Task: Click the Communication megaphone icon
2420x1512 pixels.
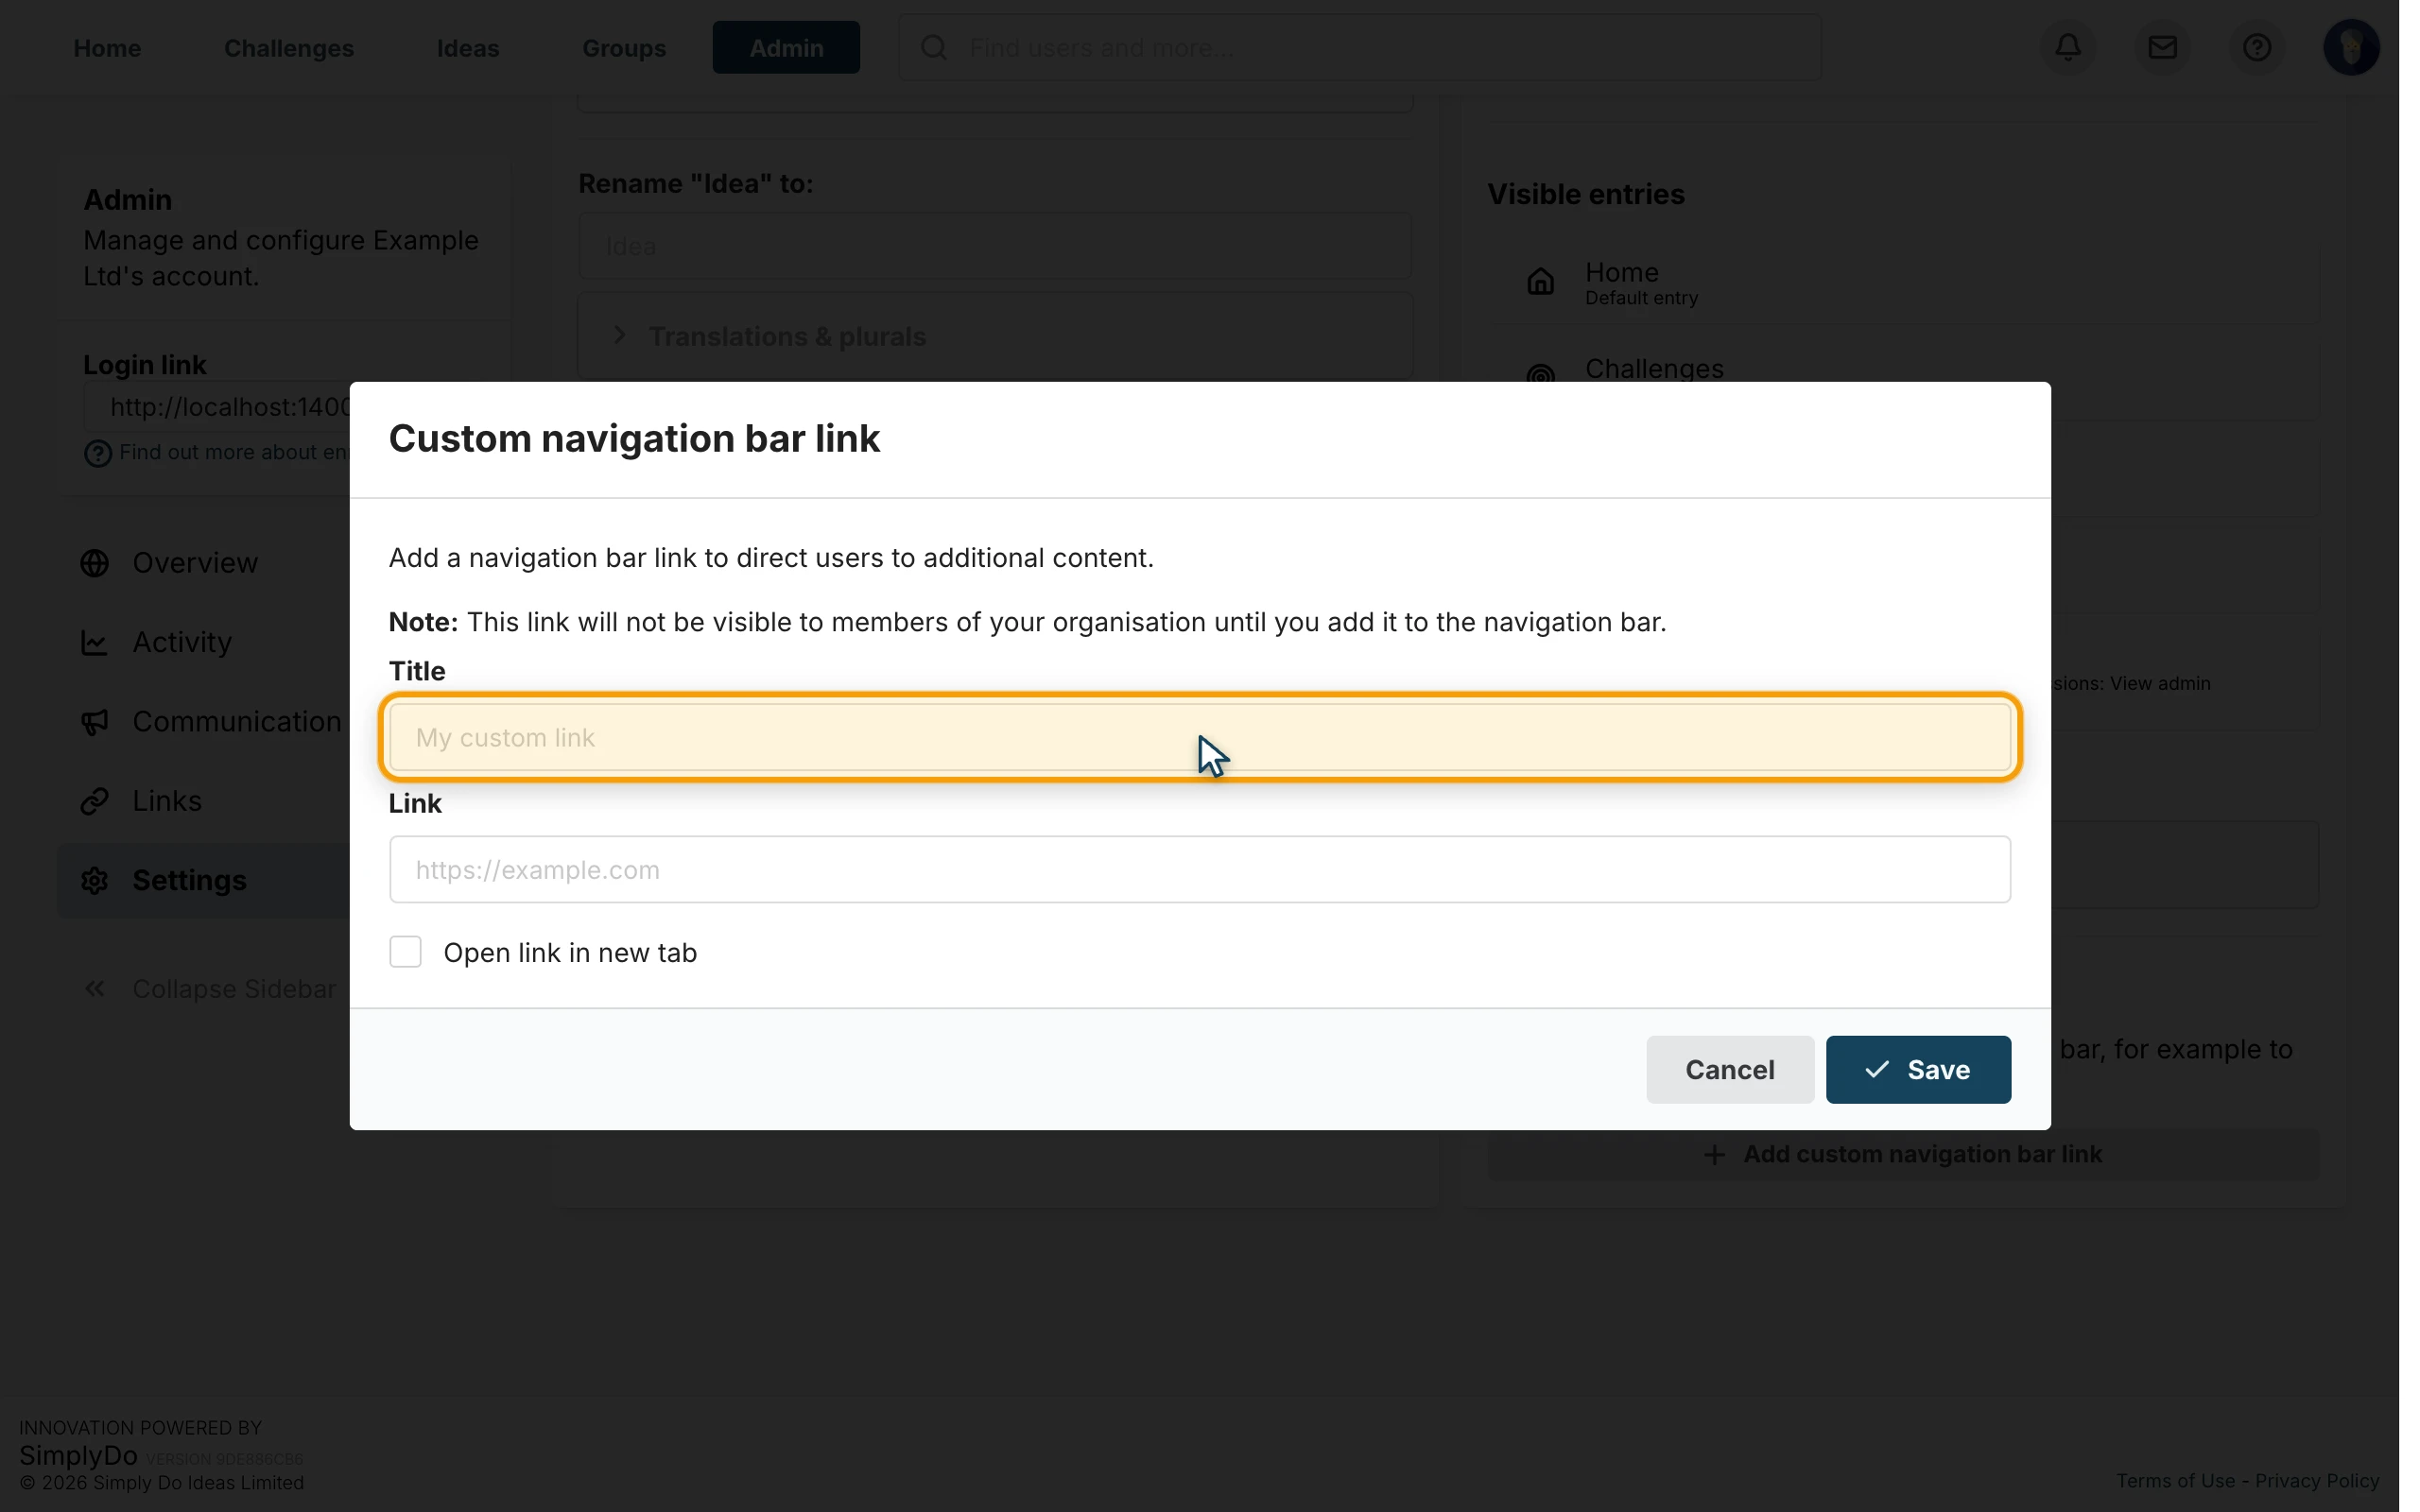Action: click(95, 721)
